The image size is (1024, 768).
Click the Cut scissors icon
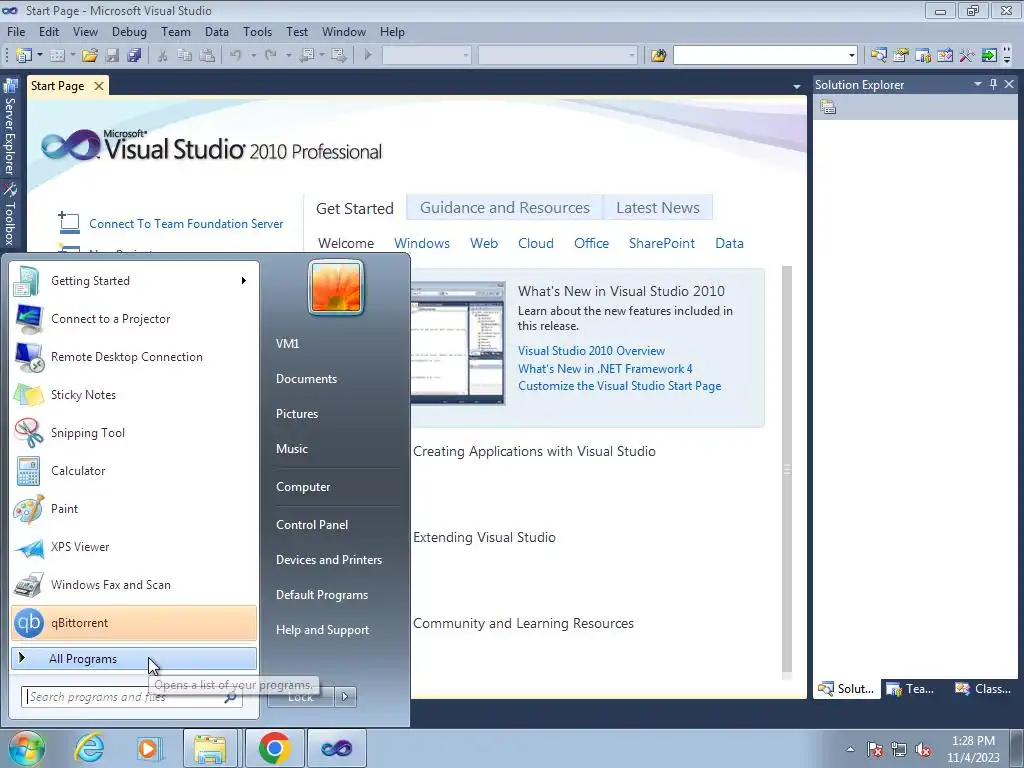[162, 56]
